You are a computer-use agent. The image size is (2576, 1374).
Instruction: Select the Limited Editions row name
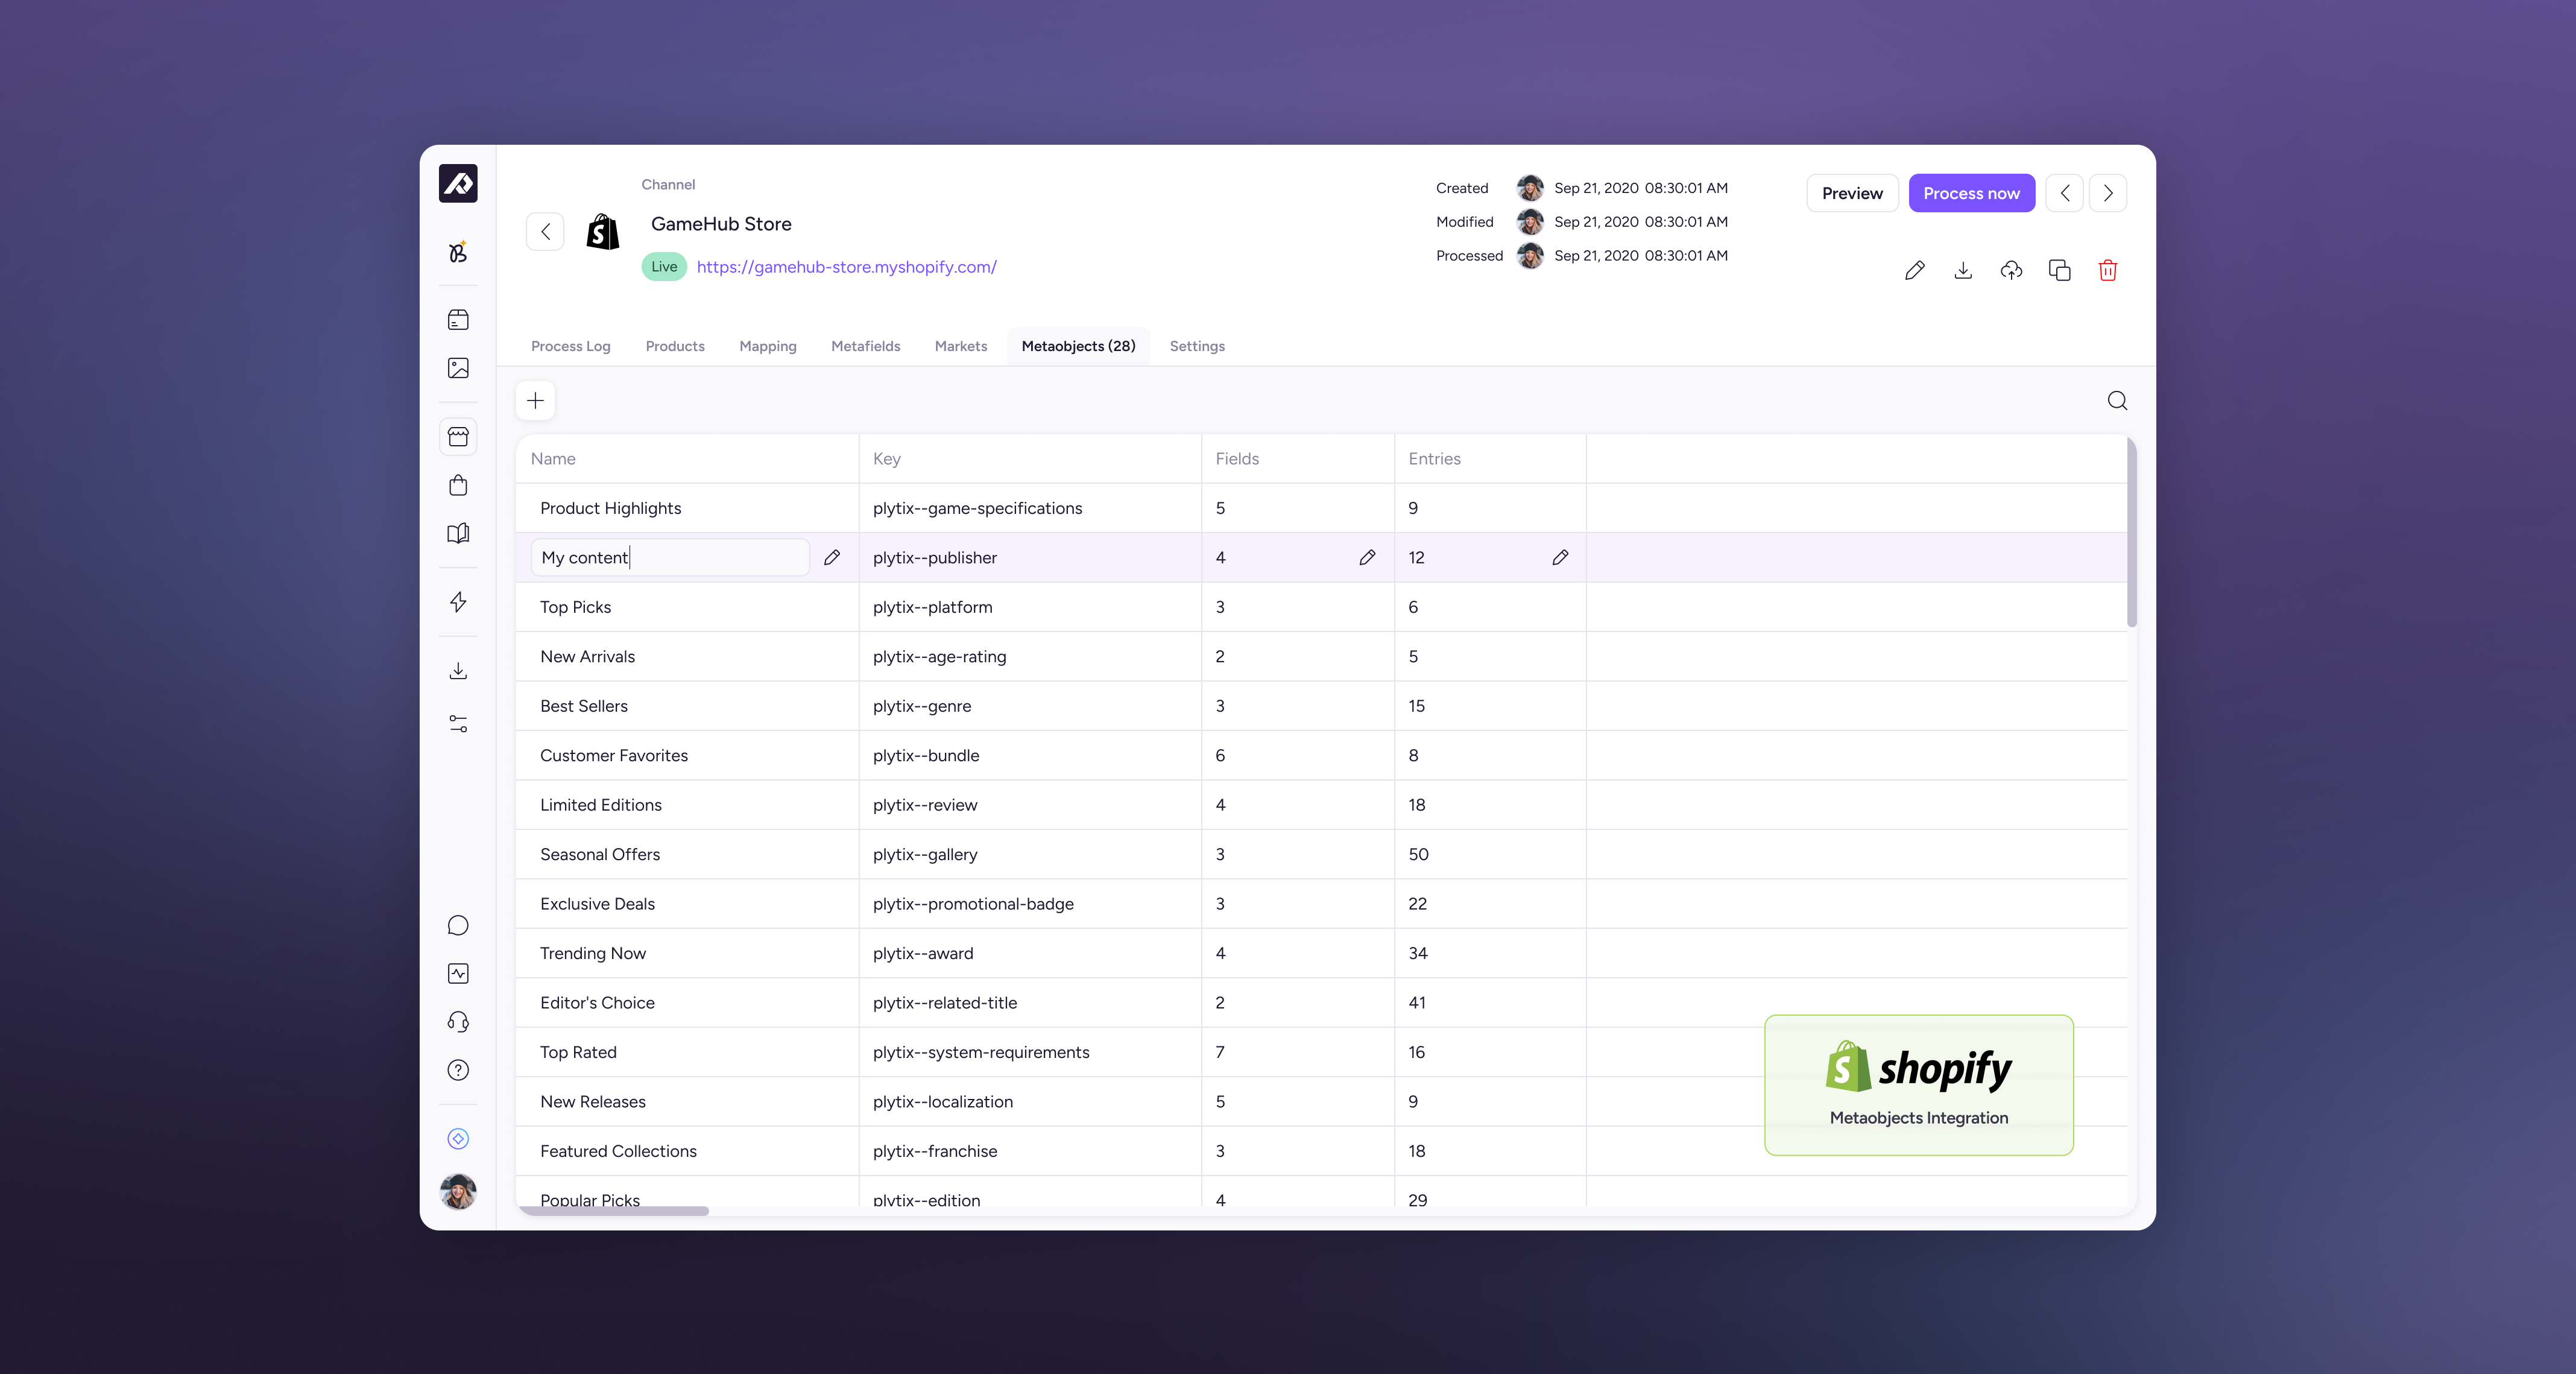pos(601,805)
